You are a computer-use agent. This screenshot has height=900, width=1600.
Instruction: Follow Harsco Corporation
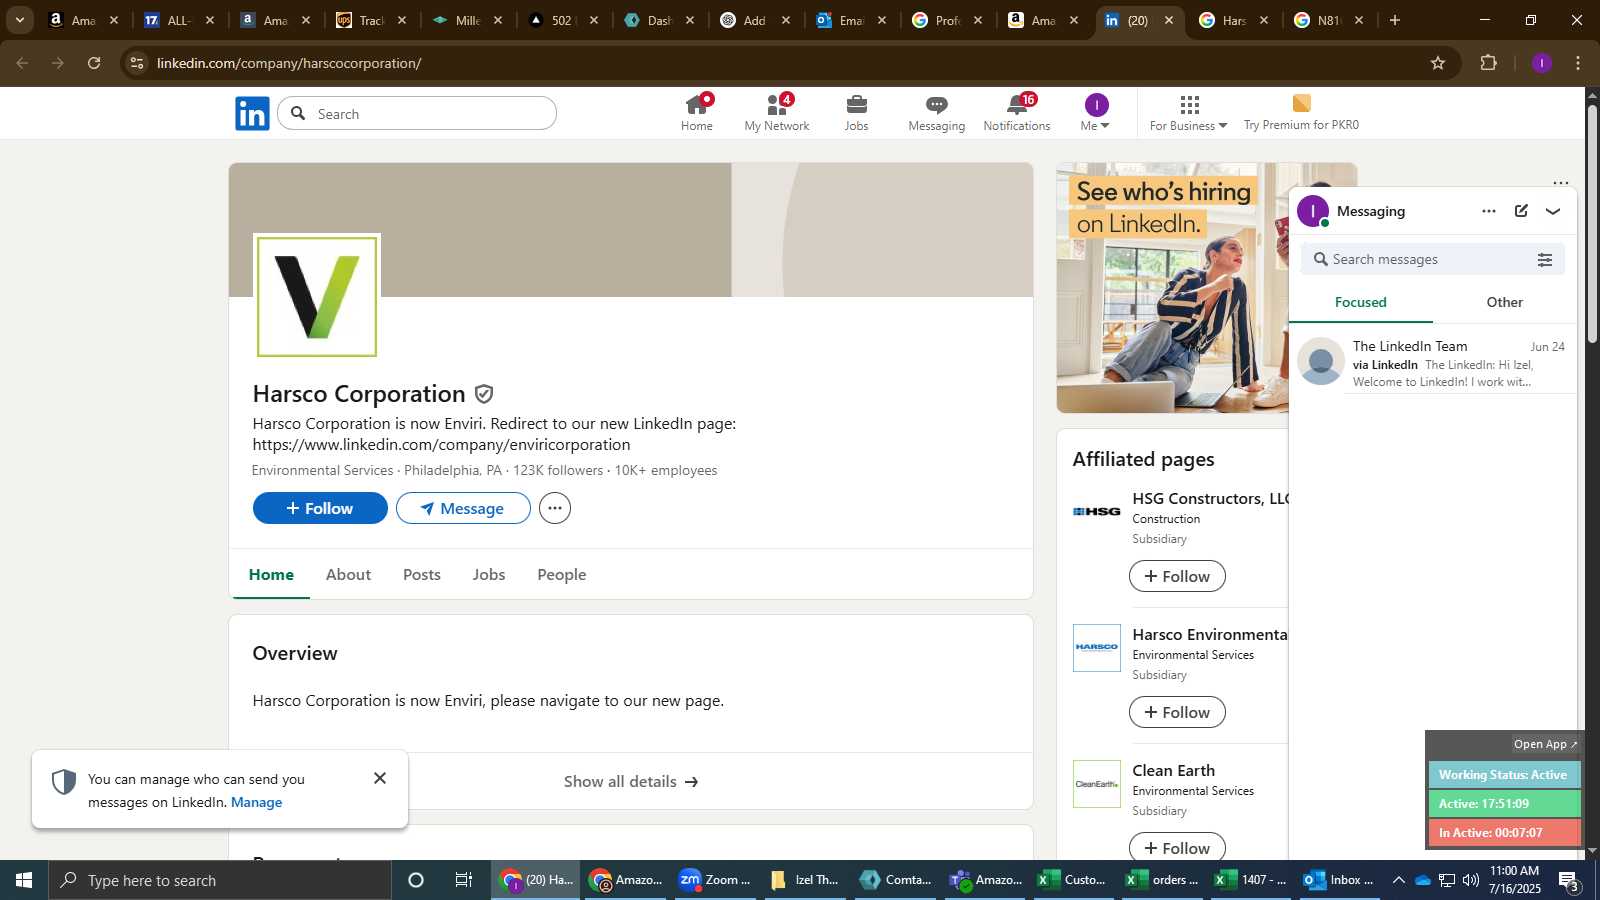pos(320,508)
